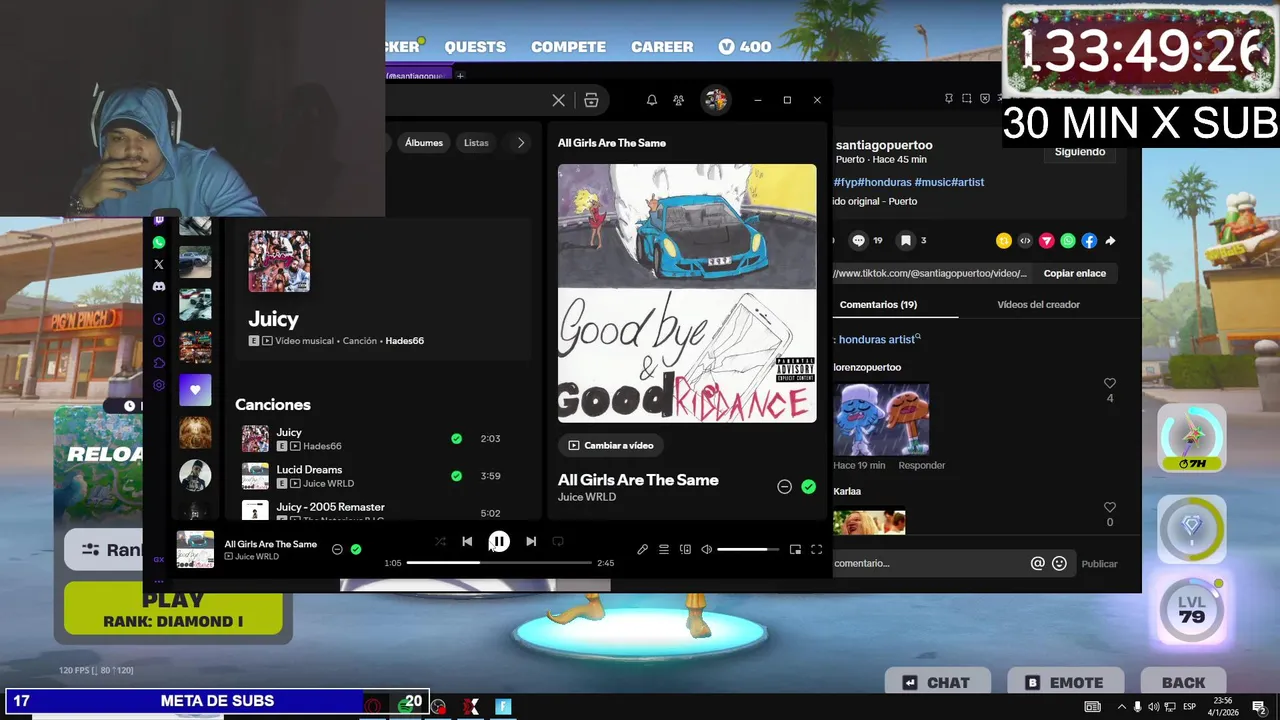This screenshot has height=720, width=1280.
Task: Open player icon in browser sidebar
Action: [x=159, y=319]
